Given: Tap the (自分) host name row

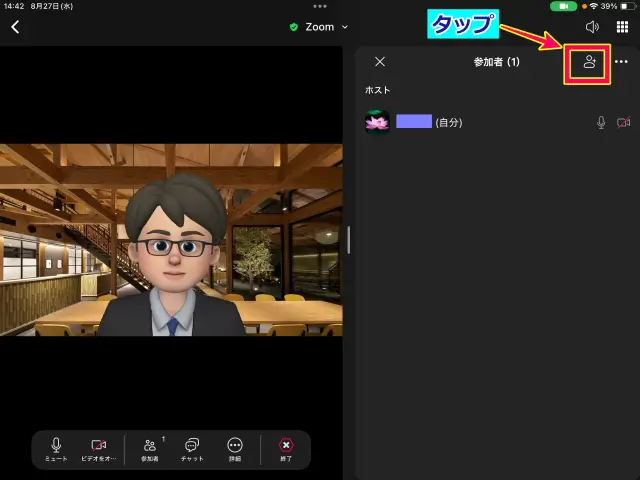Looking at the screenshot, I should tap(498, 122).
